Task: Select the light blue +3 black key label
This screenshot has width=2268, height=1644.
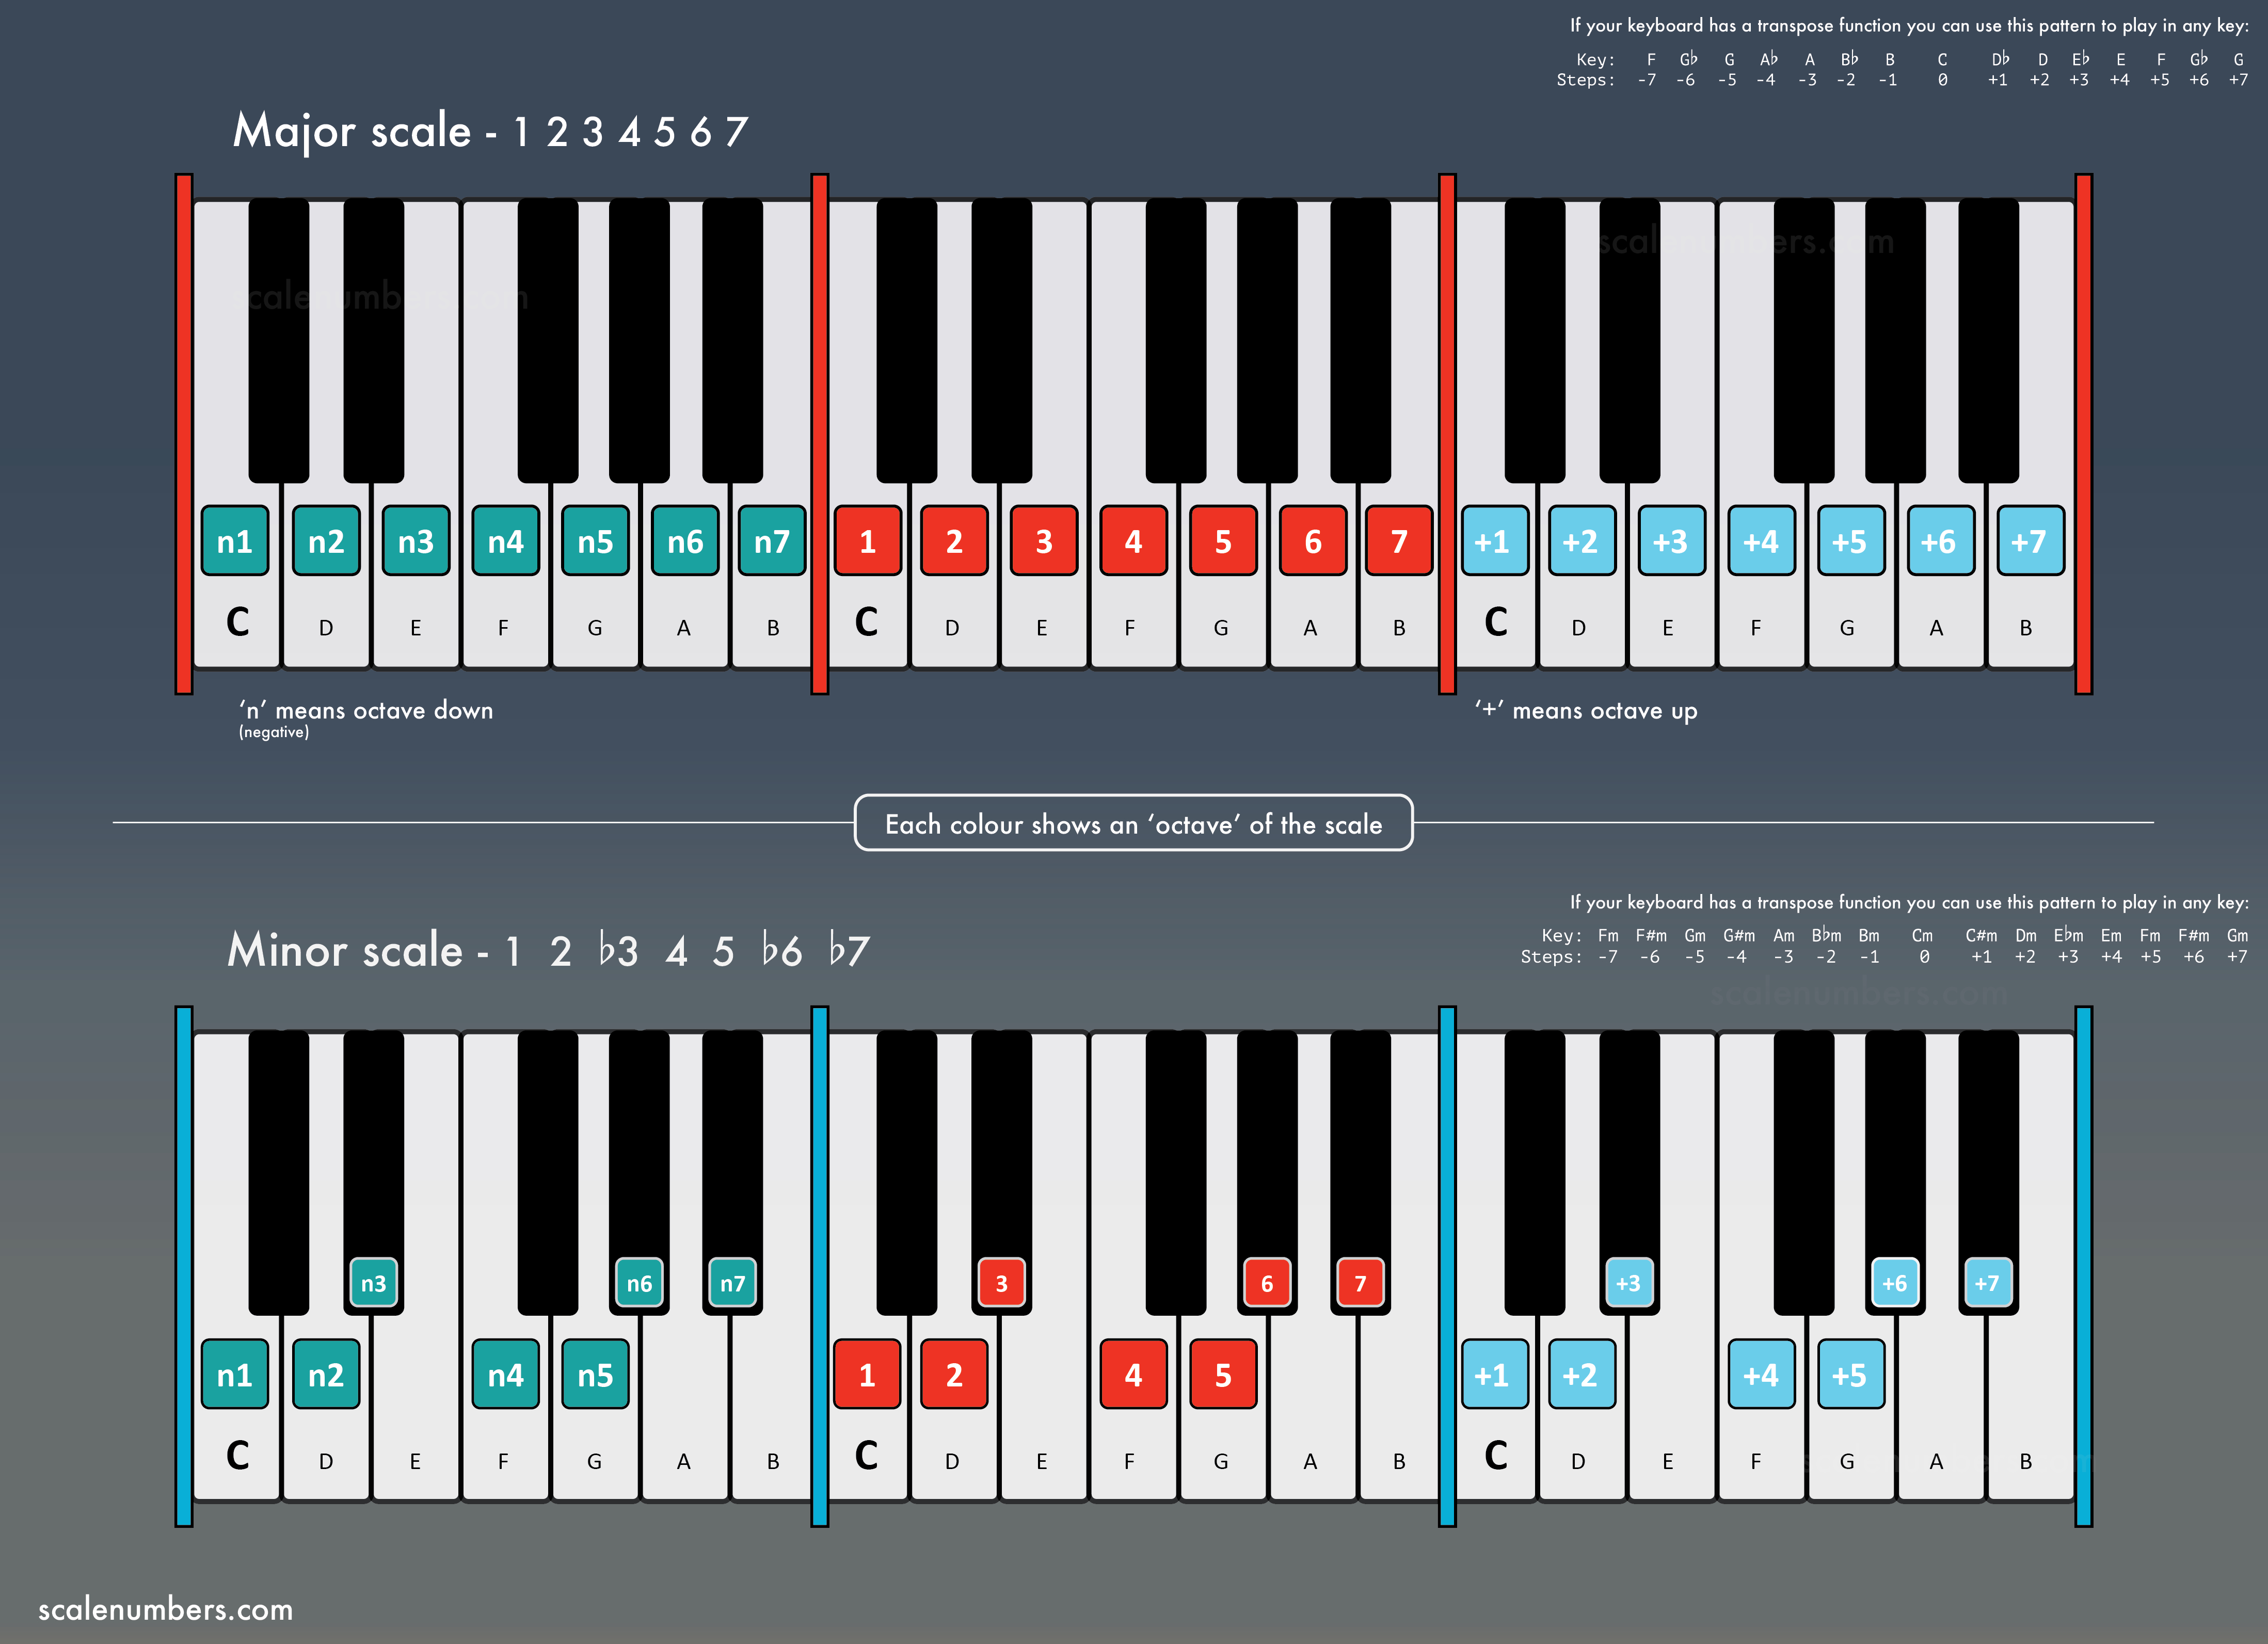Action: point(1628,1283)
